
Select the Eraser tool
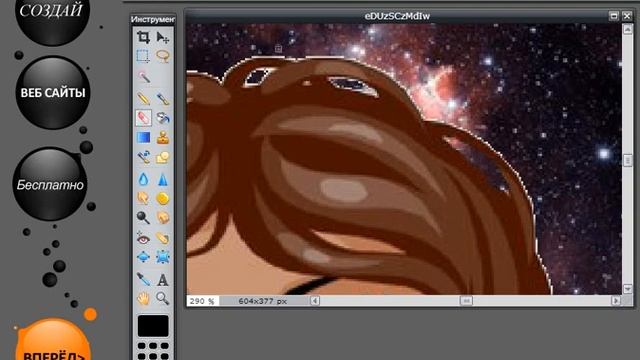click(143, 118)
